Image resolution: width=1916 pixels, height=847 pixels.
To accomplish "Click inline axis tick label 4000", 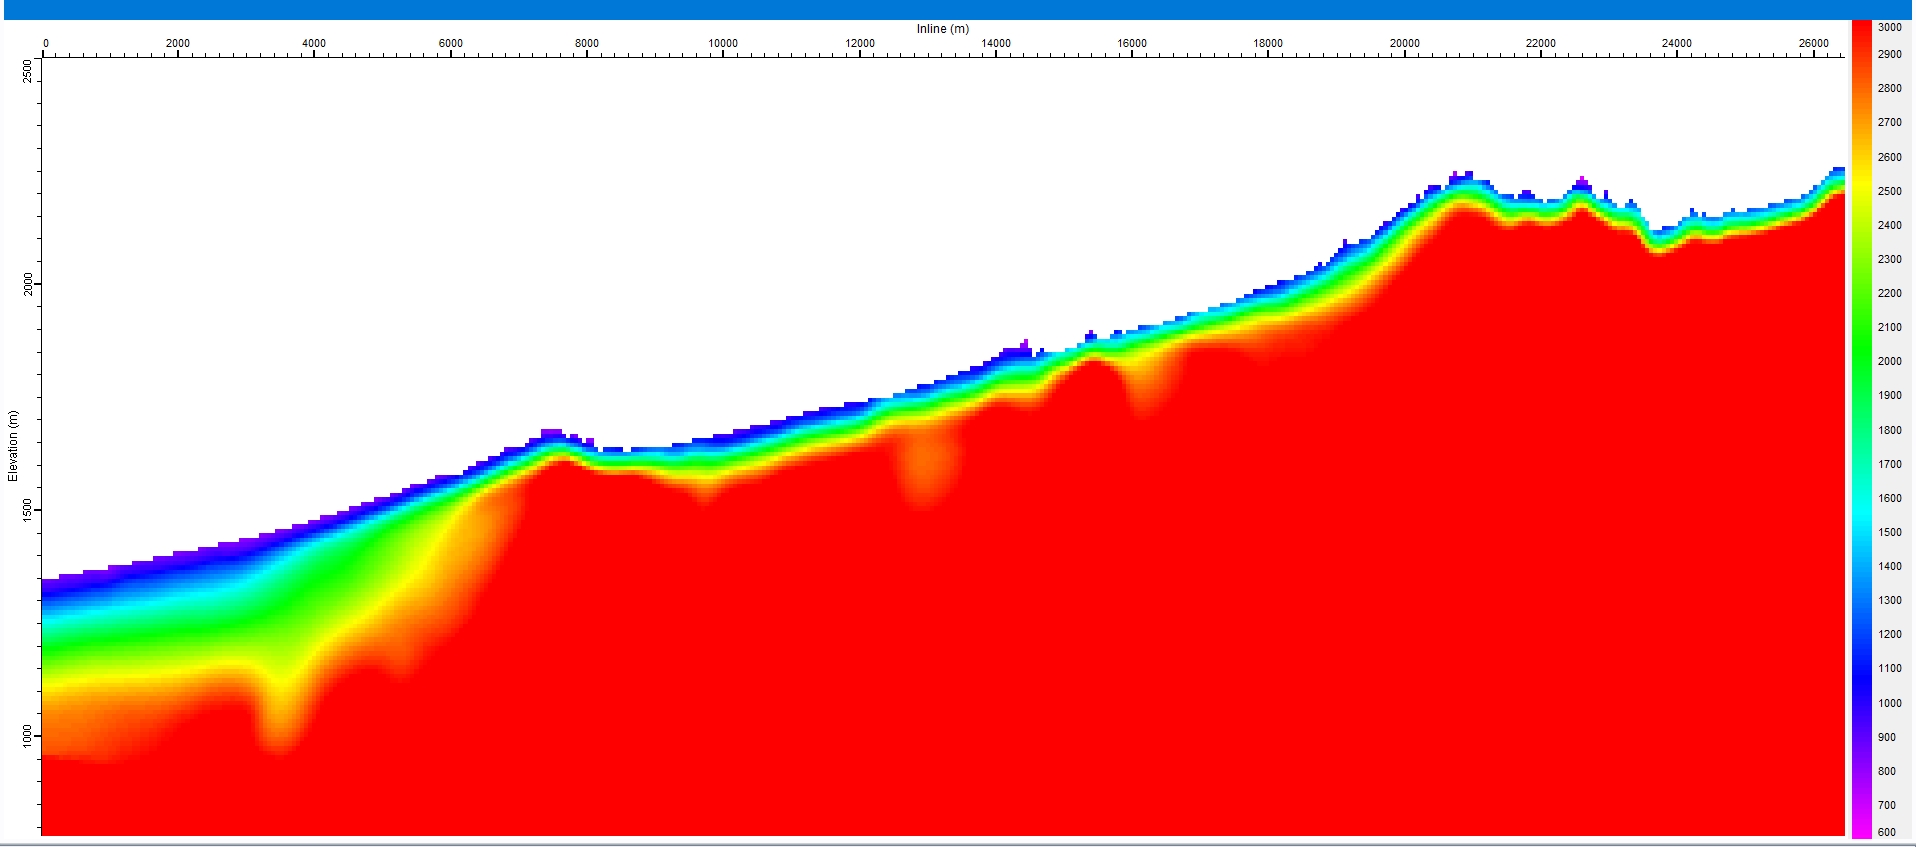I will (x=314, y=44).
